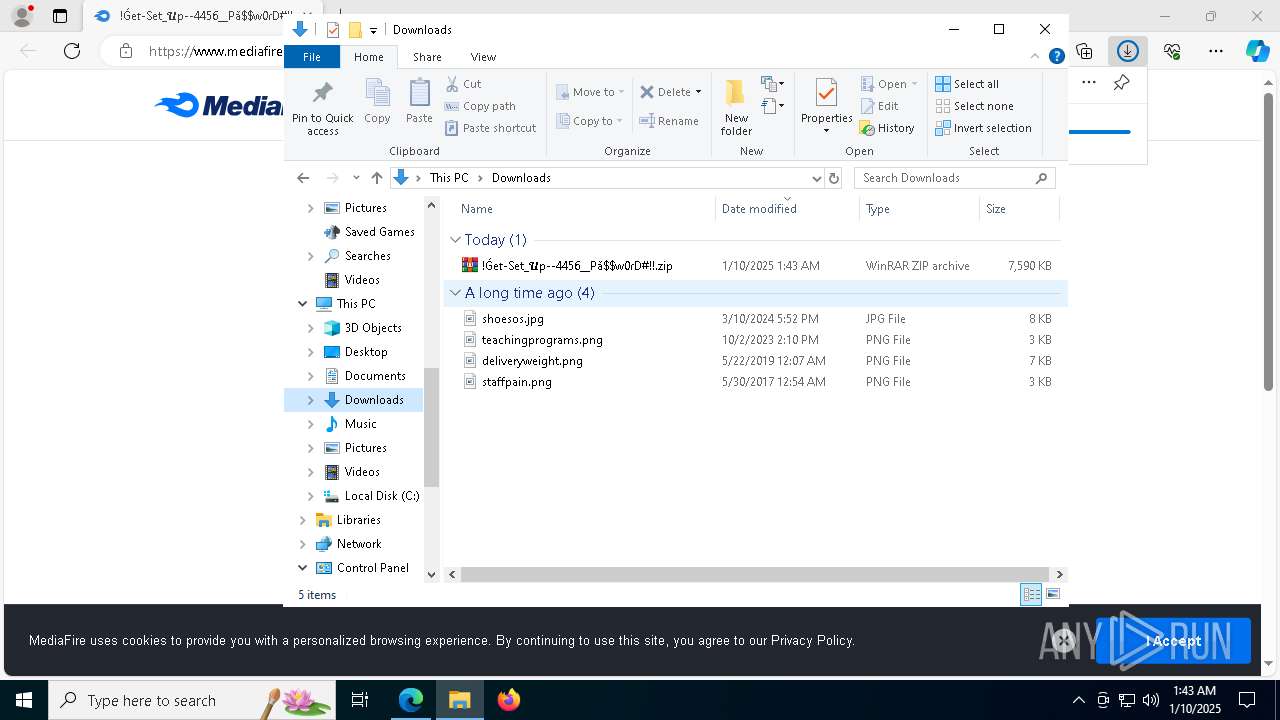
Task: Switch to the View ribbon tab
Action: [483, 57]
